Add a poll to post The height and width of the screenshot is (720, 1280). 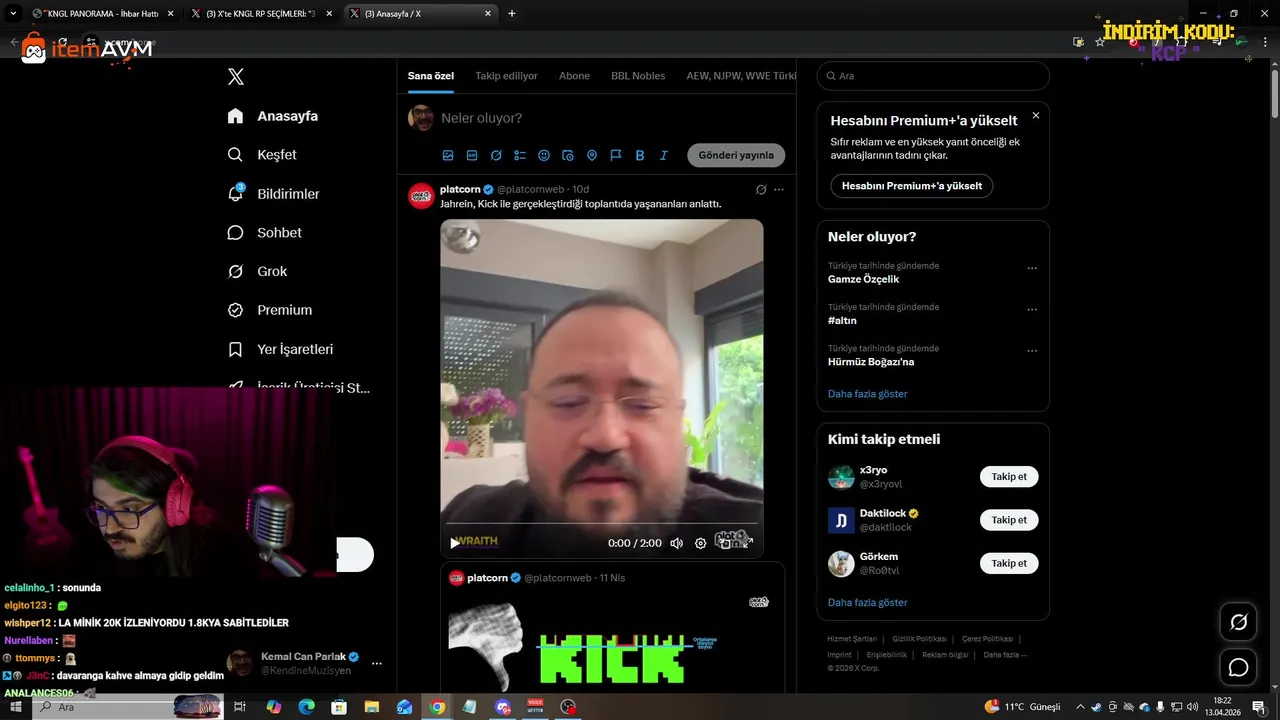(520, 155)
